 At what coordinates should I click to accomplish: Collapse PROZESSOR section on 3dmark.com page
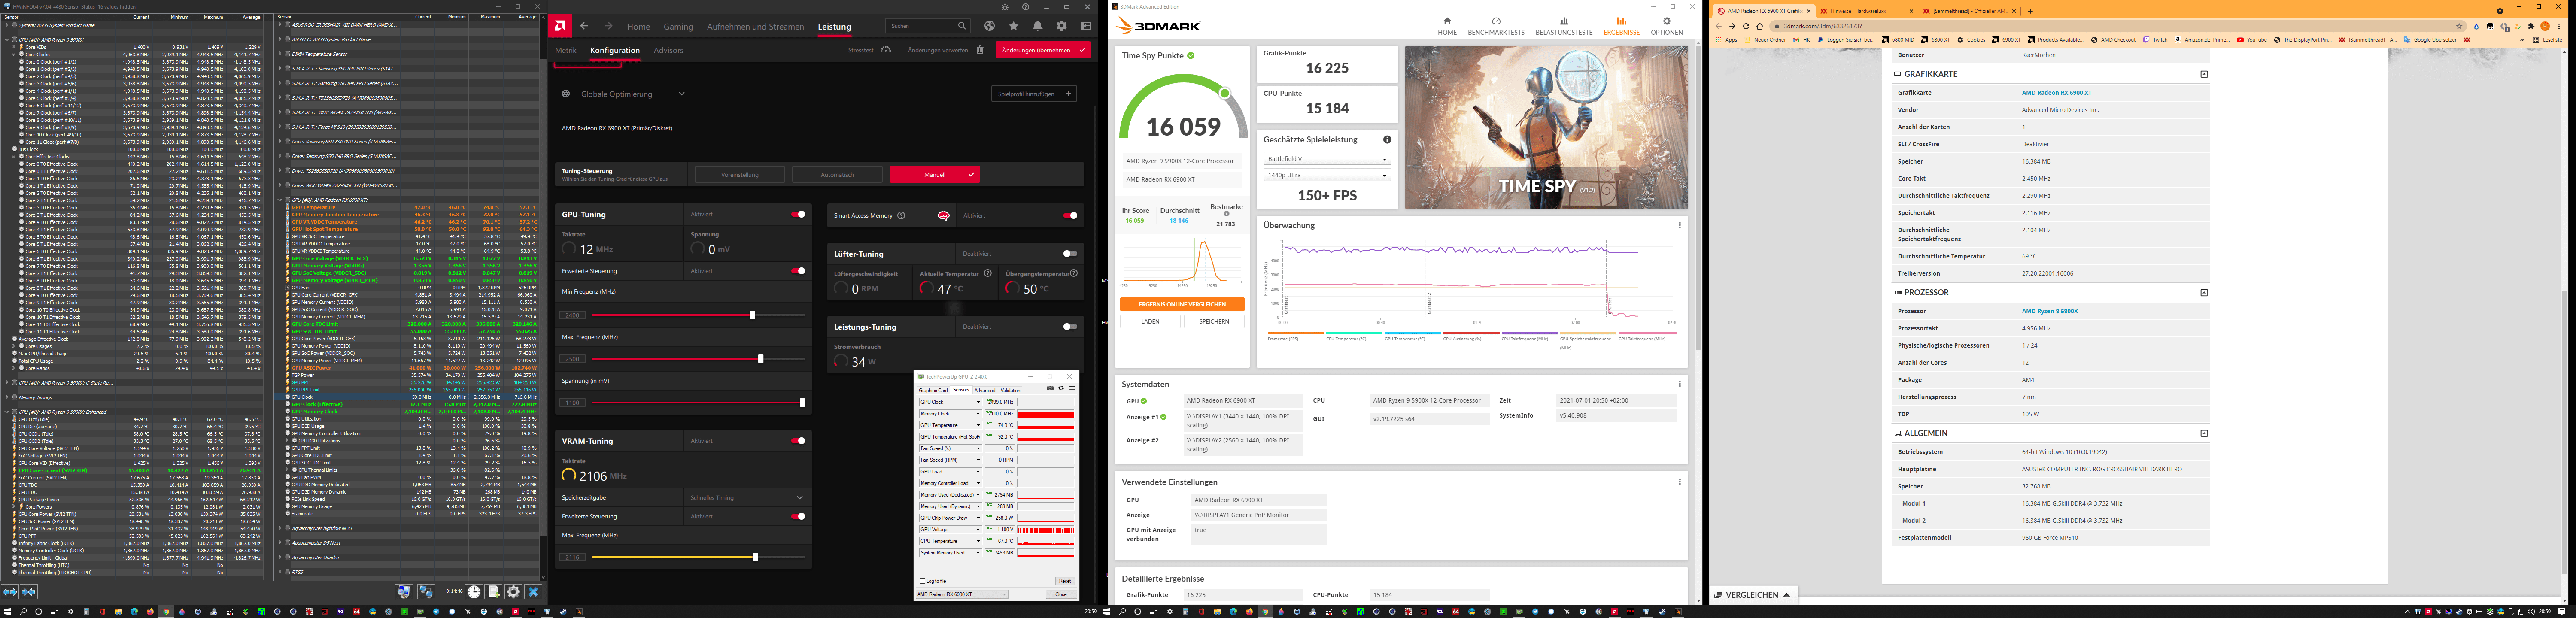pos(2204,293)
